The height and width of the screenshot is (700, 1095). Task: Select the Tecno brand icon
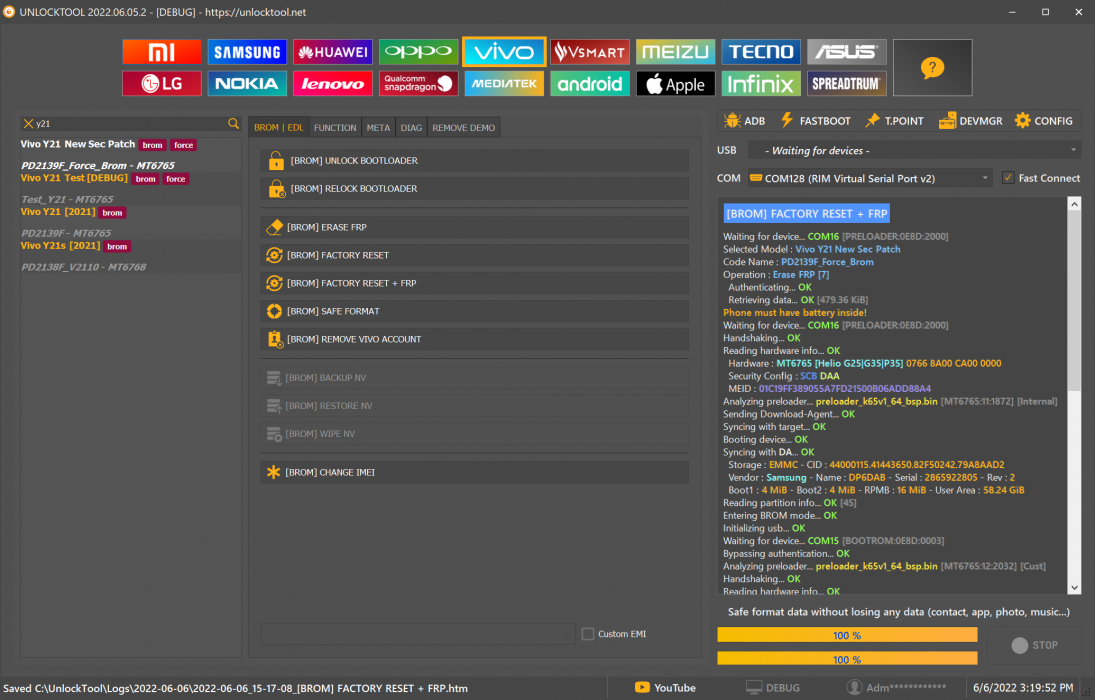(760, 52)
